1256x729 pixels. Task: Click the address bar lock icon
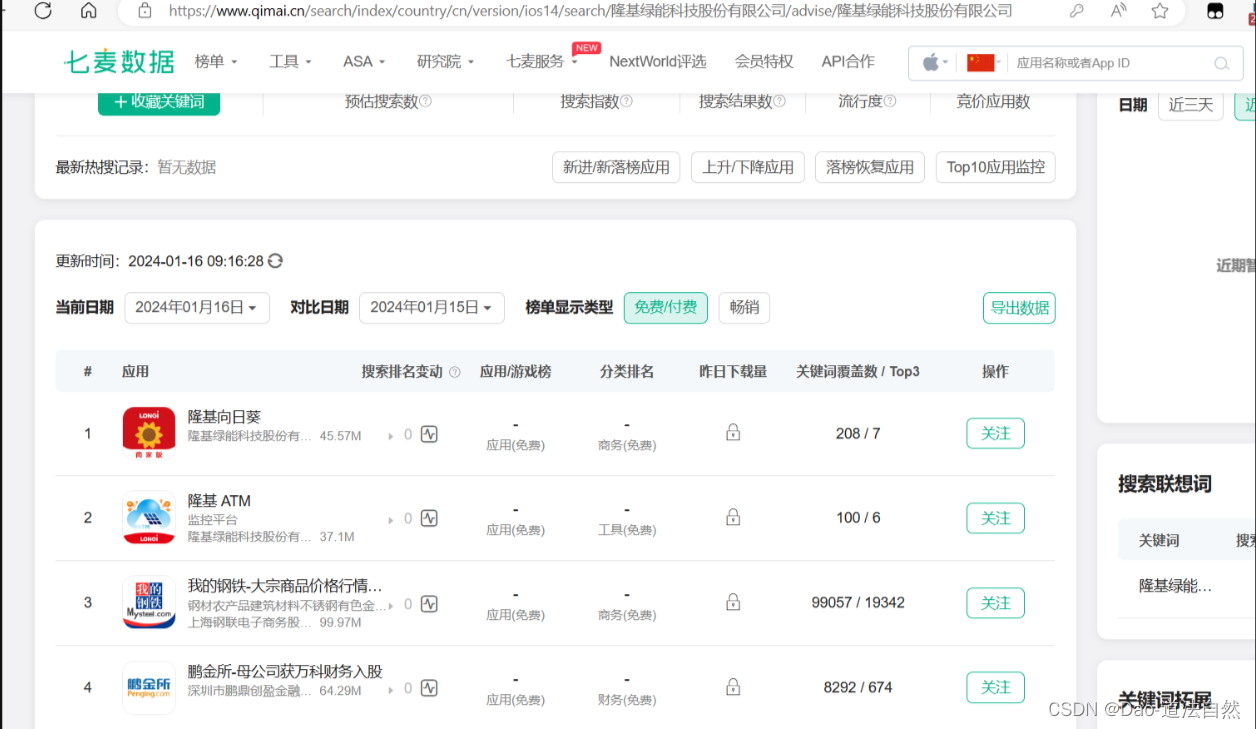tap(145, 11)
